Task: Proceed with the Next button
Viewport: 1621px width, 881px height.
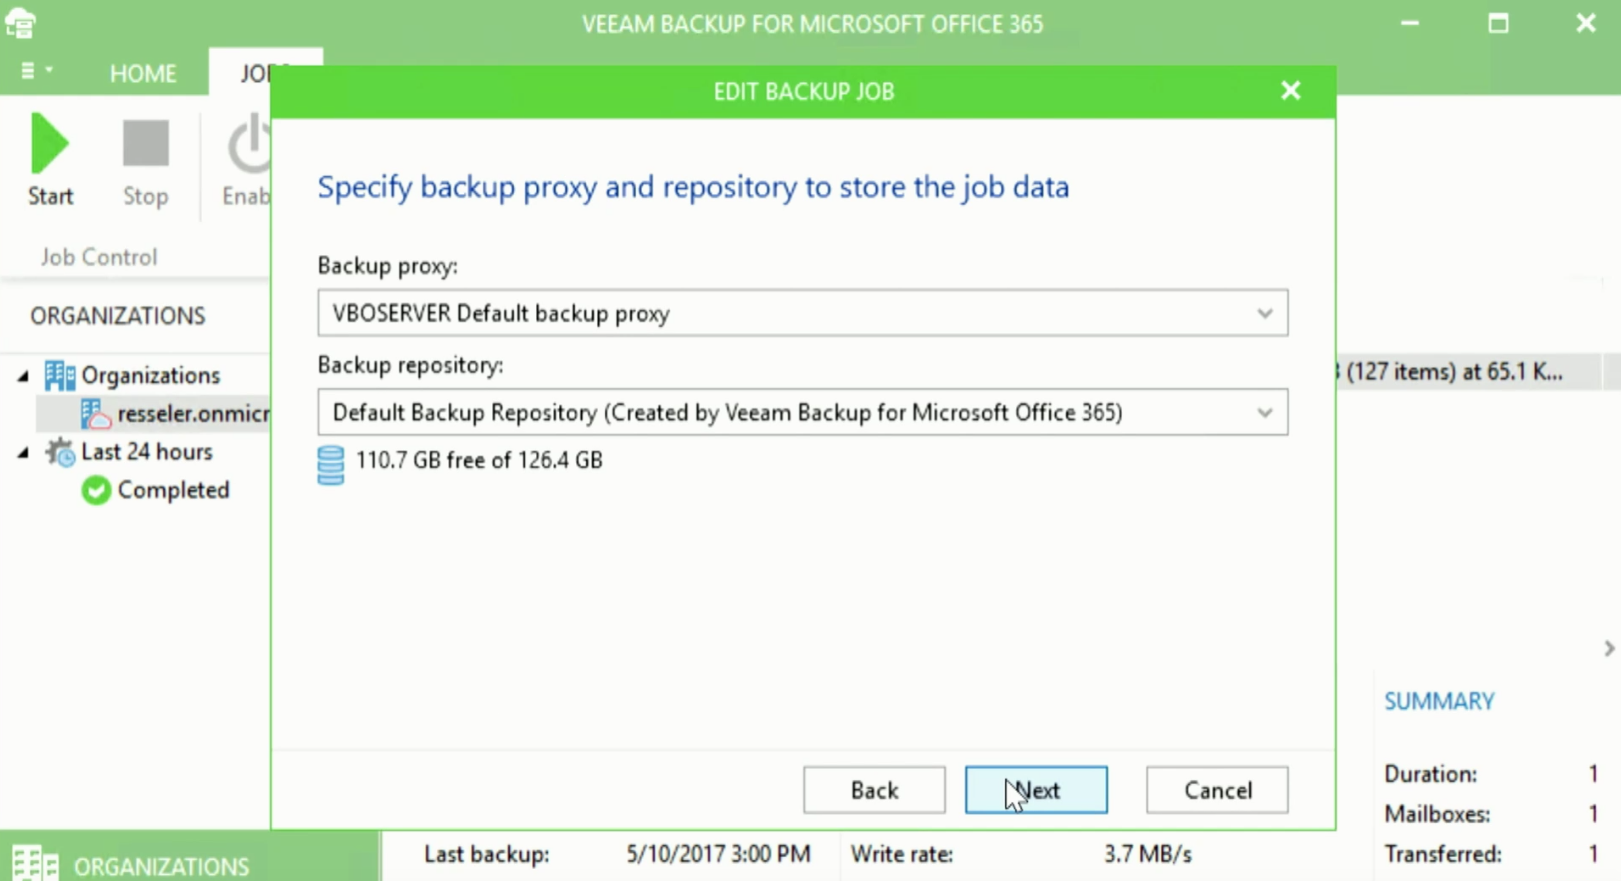Action: [1036, 790]
